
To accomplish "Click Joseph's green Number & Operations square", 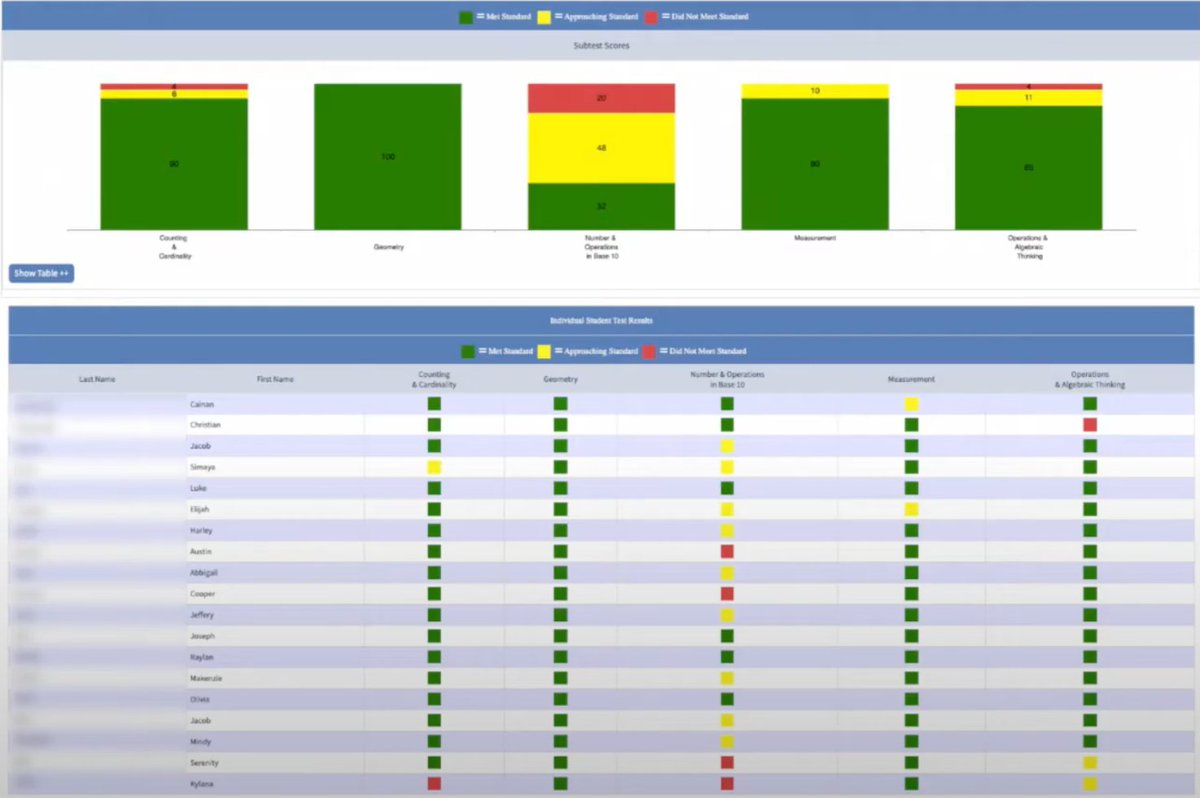I will [x=727, y=636].
